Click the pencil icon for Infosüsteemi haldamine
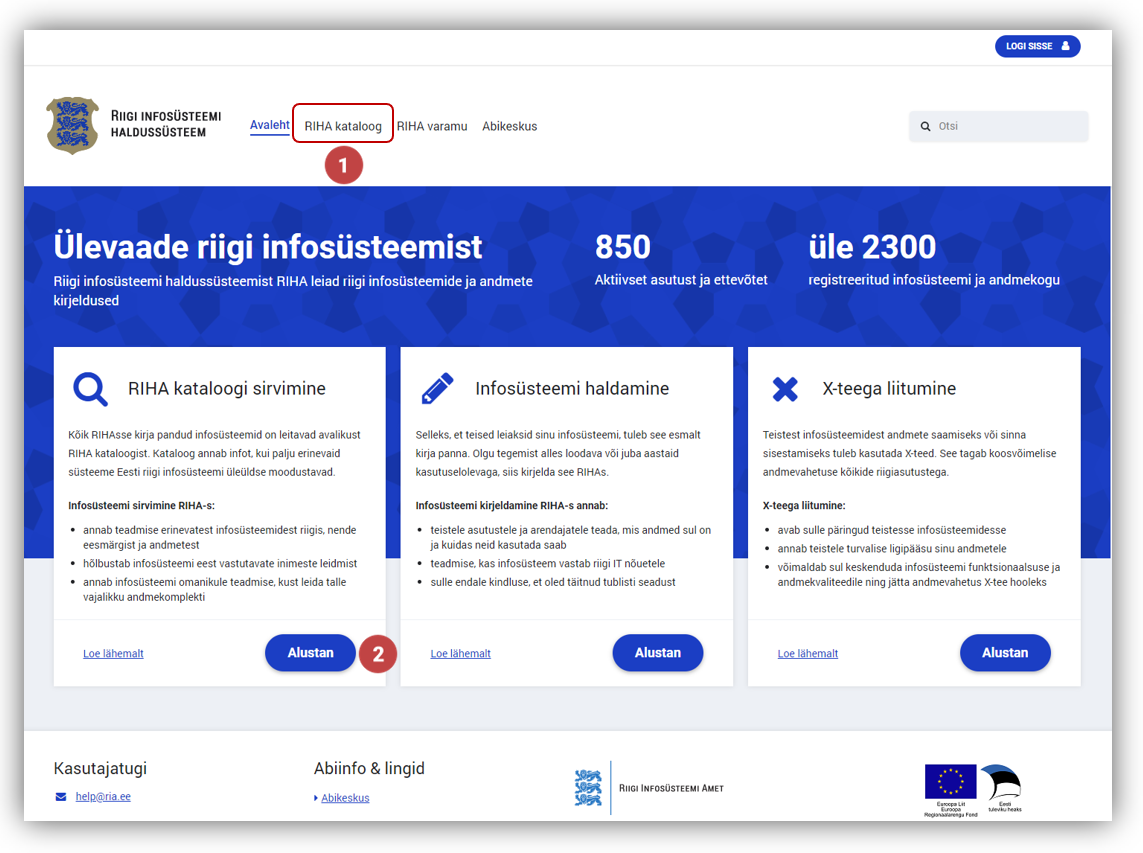The height and width of the screenshot is (853, 1143). (x=437, y=388)
